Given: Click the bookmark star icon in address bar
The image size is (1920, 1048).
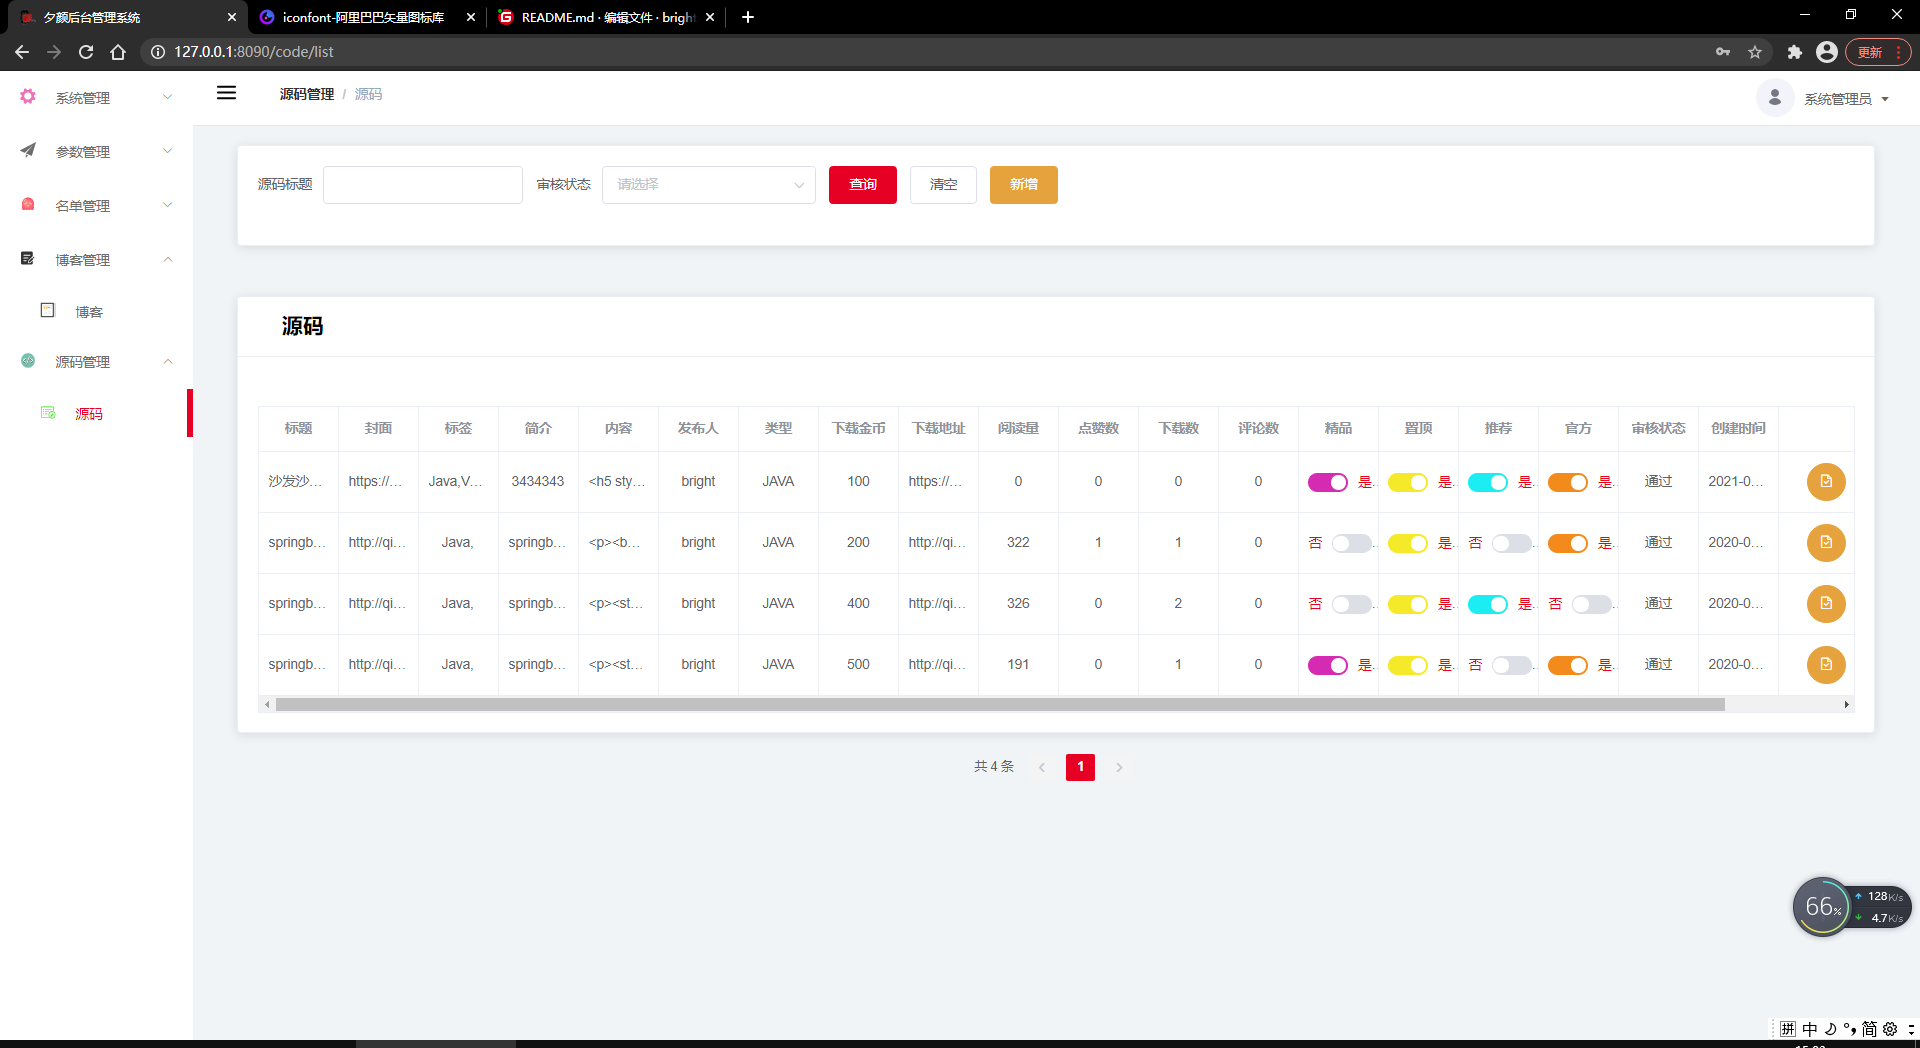Looking at the screenshot, I should pos(1755,52).
